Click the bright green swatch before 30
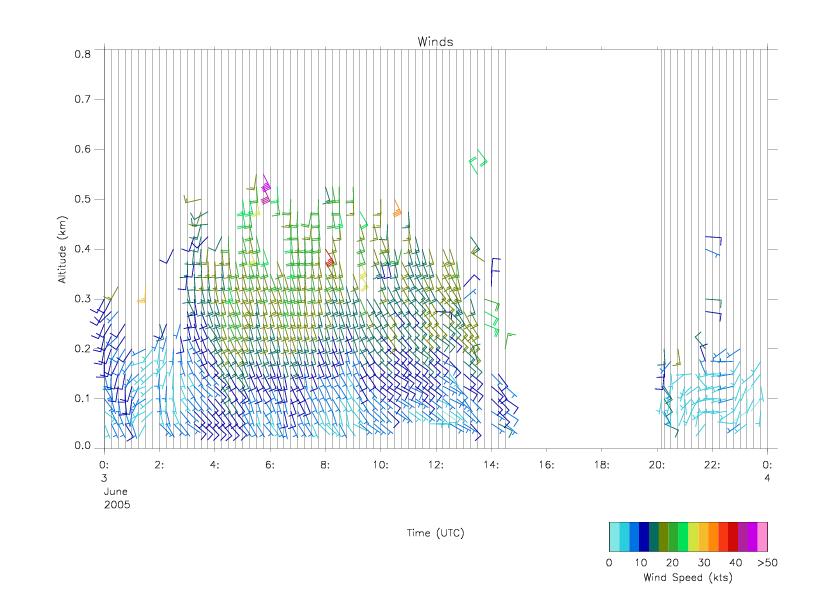 (683, 537)
